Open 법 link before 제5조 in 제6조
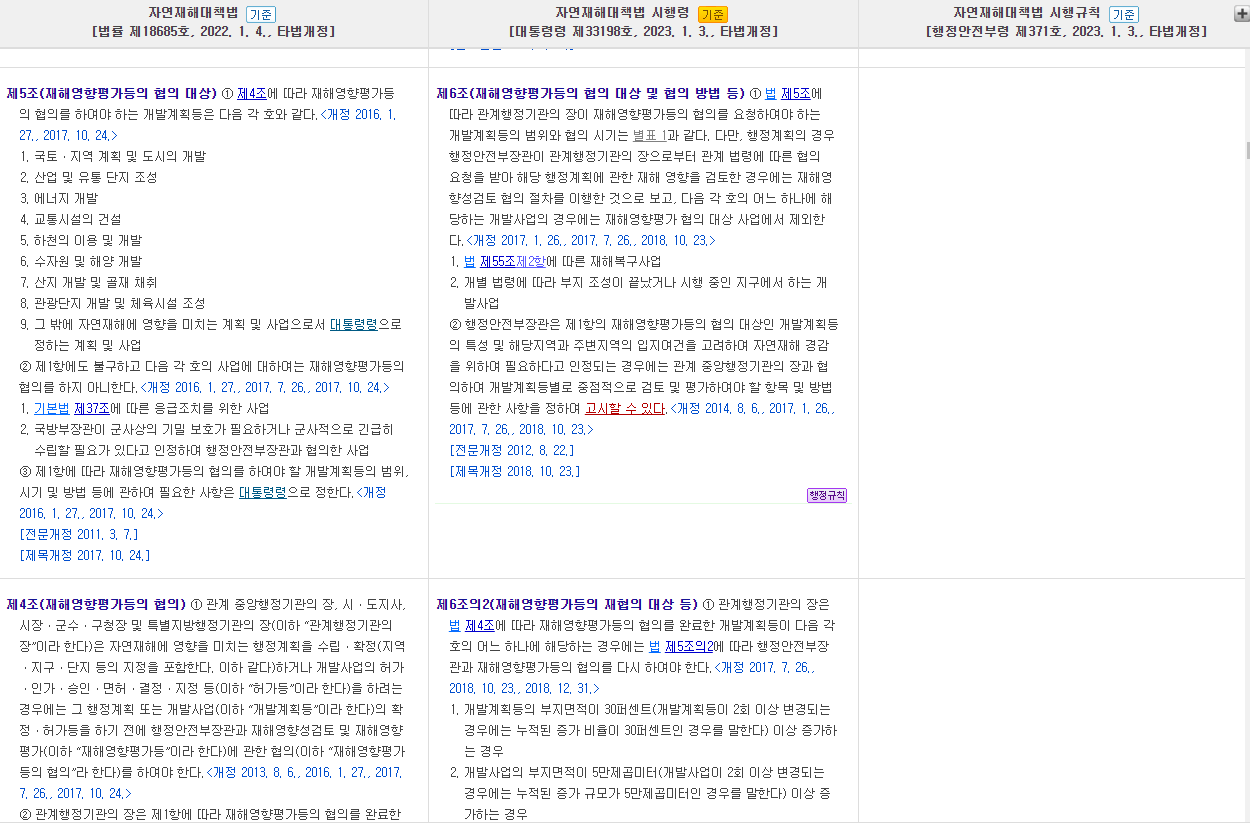 [x=770, y=93]
